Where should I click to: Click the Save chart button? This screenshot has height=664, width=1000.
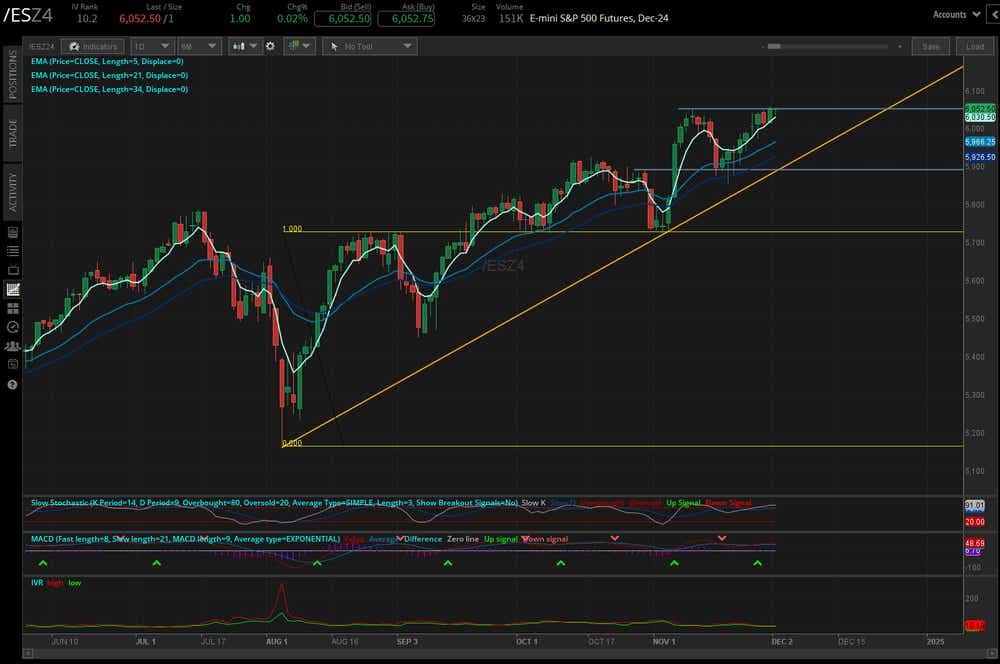(x=930, y=45)
